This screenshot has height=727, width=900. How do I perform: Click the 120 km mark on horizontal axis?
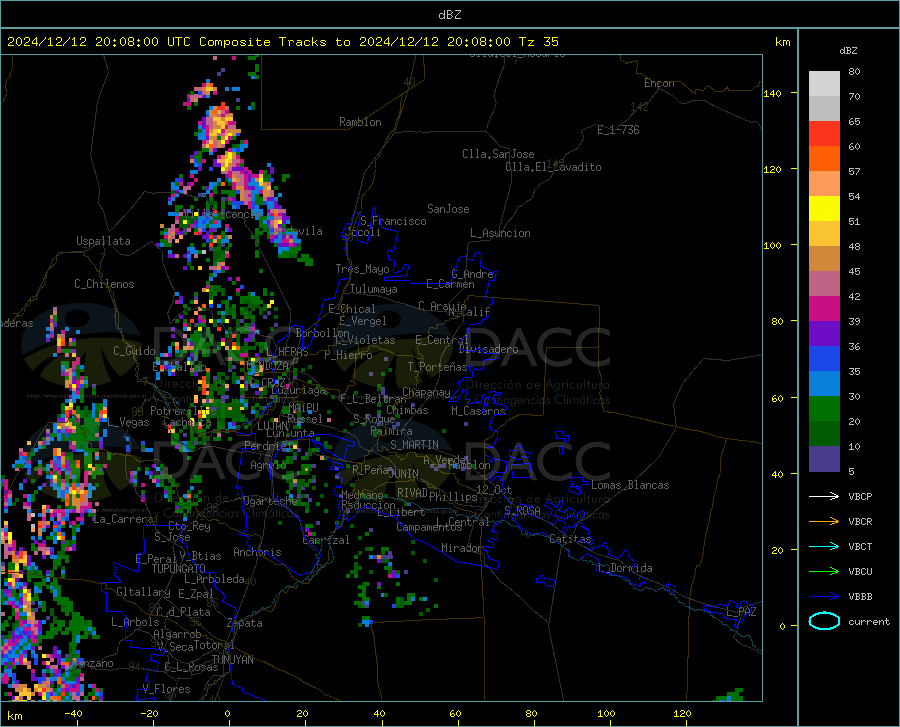pos(682,714)
